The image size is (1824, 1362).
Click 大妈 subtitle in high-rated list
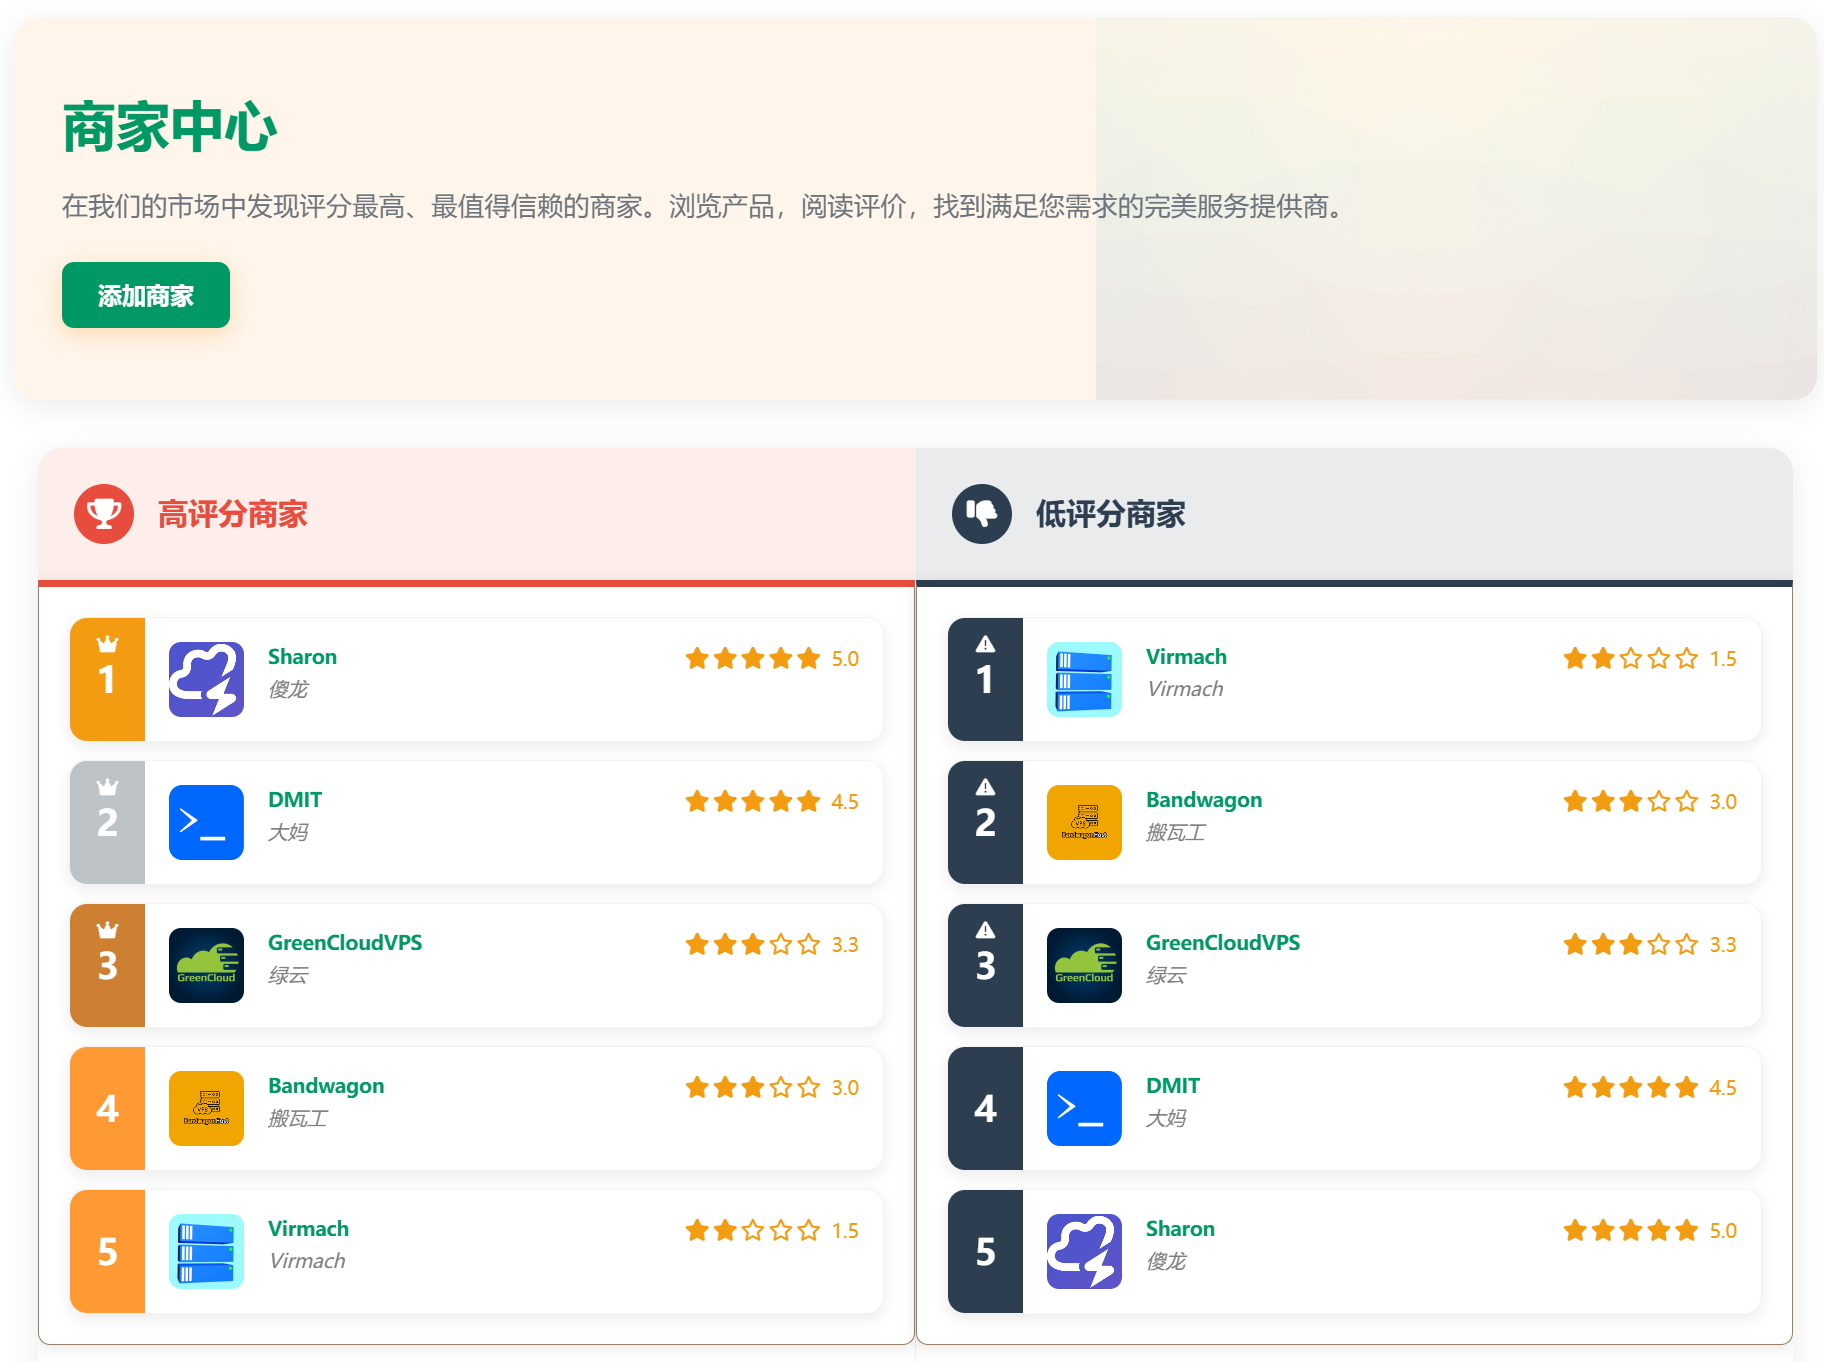tap(288, 832)
